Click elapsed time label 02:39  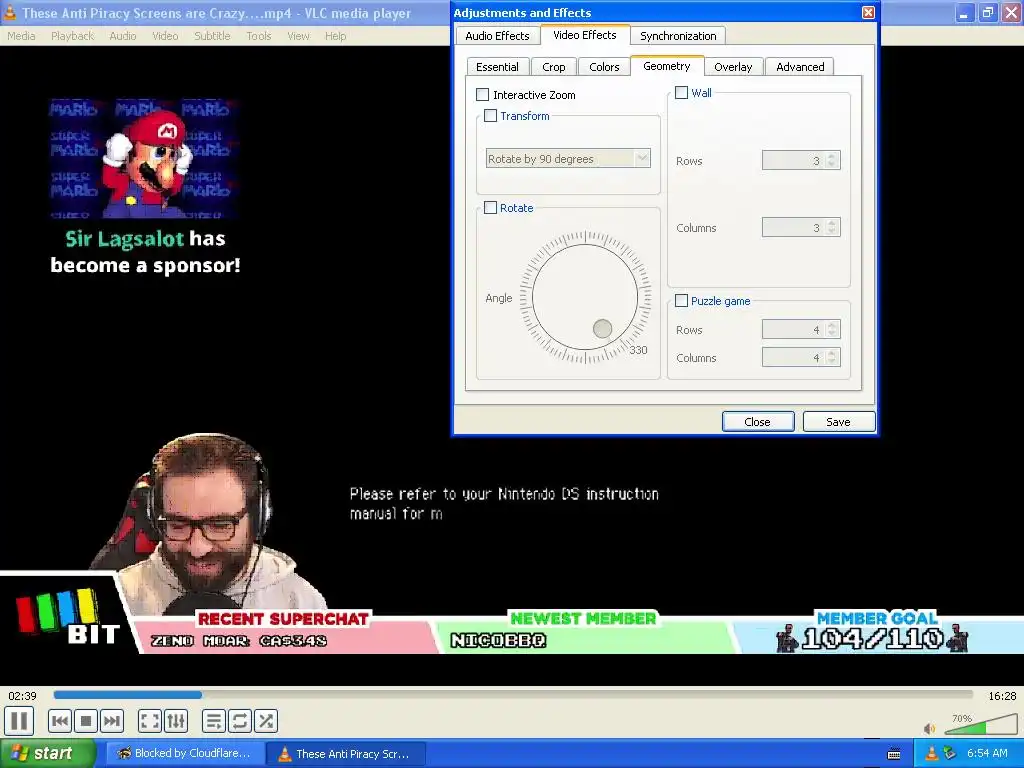point(22,696)
